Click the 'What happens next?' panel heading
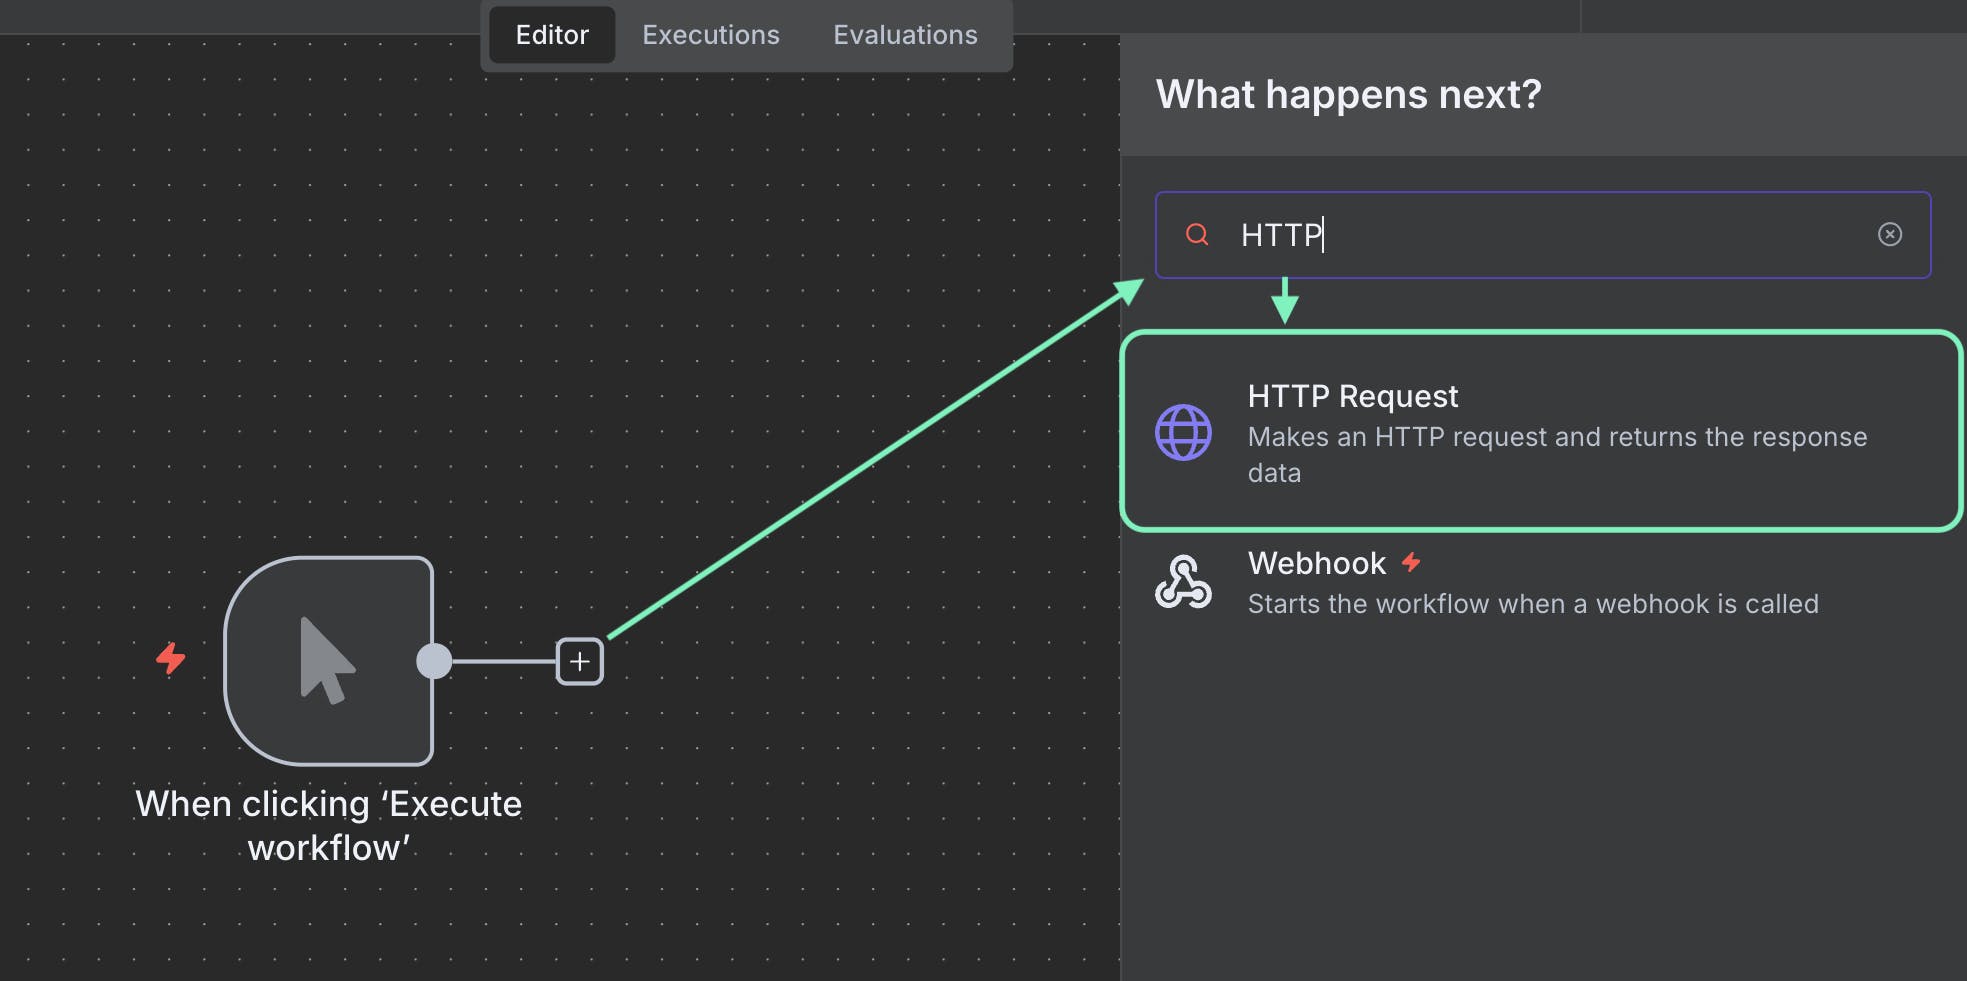 click(1348, 94)
